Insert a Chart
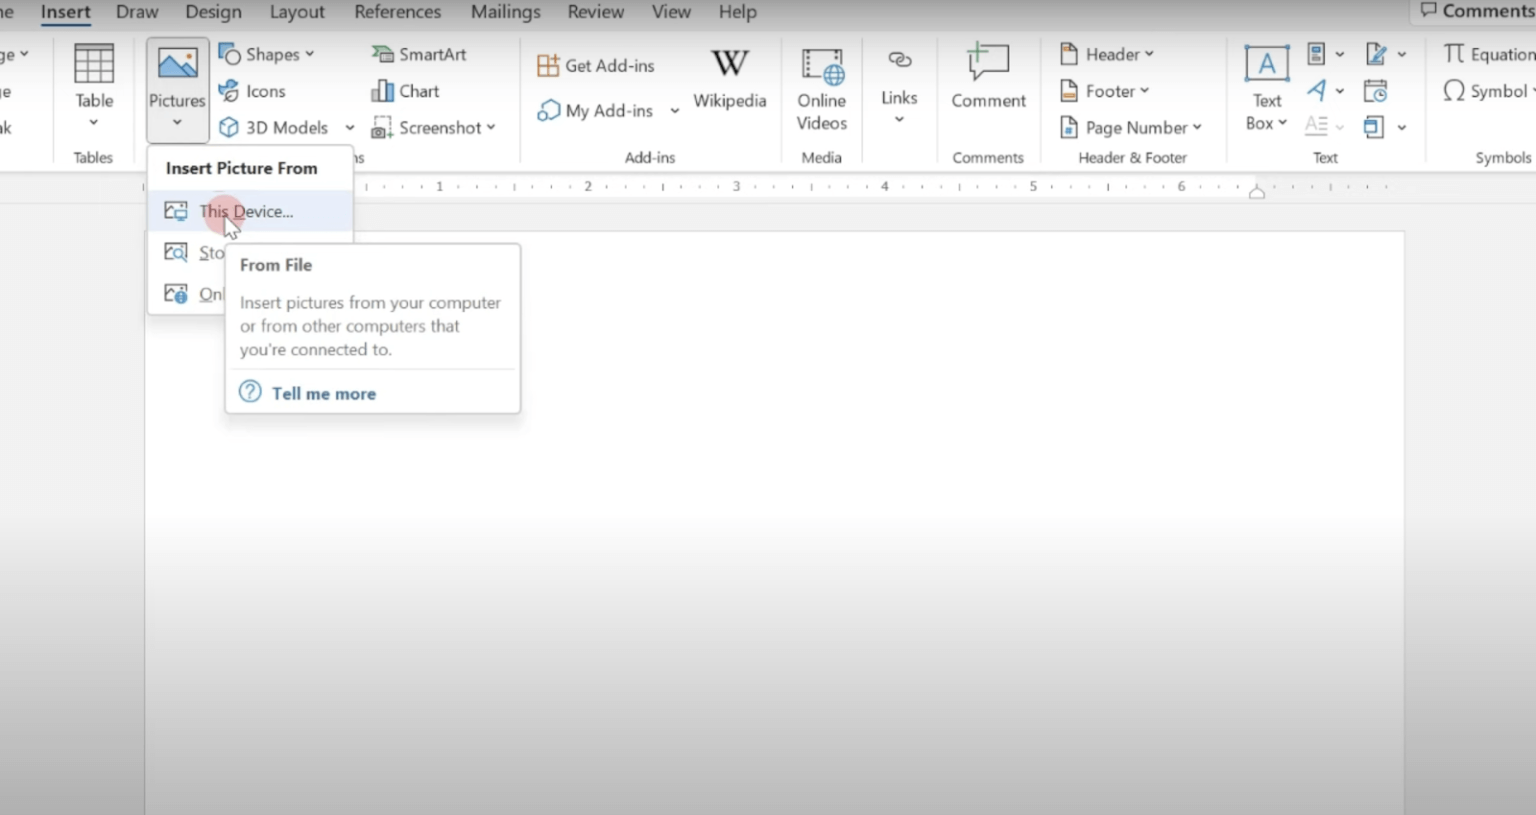Image resolution: width=1536 pixels, height=815 pixels. pyautogui.click(x=405, y=91)
